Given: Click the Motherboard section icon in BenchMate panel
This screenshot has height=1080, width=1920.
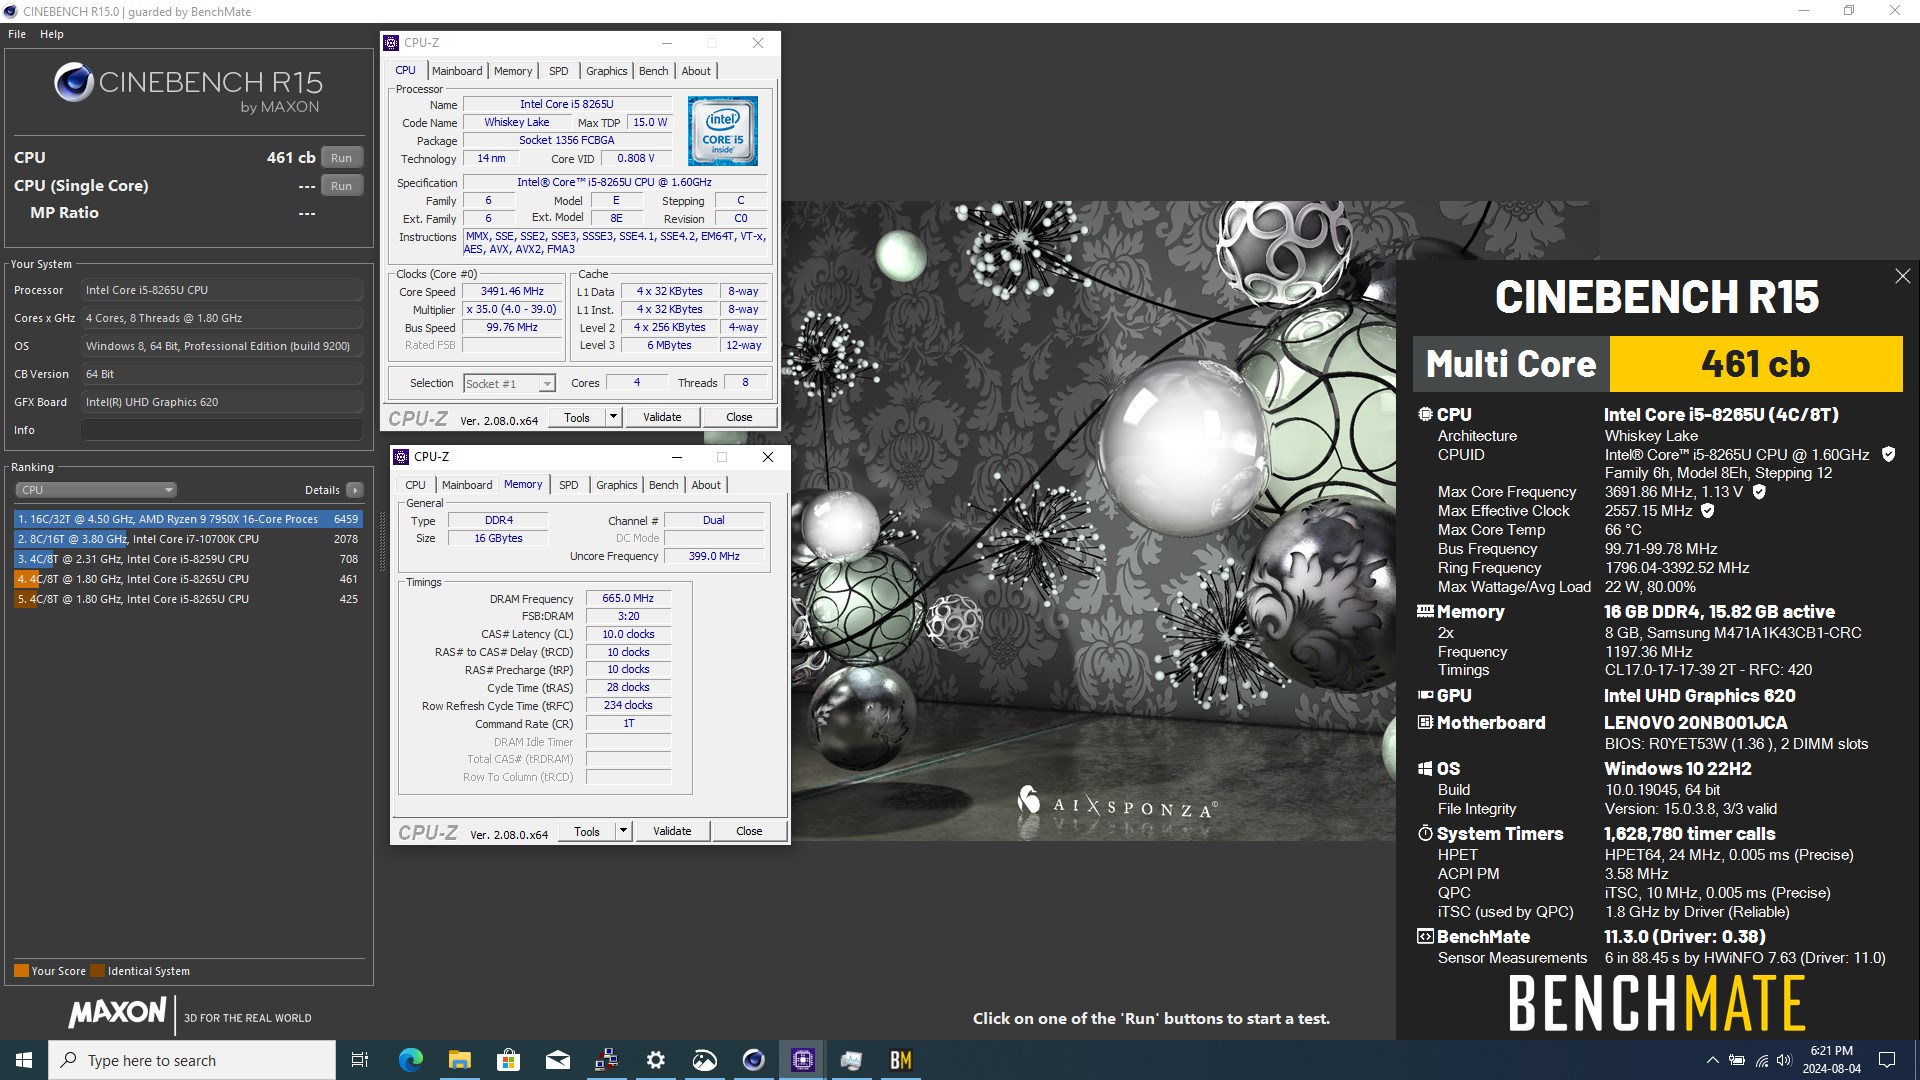Looking at the screenshot, I should pyautogui.click(x=1425, y=723).
